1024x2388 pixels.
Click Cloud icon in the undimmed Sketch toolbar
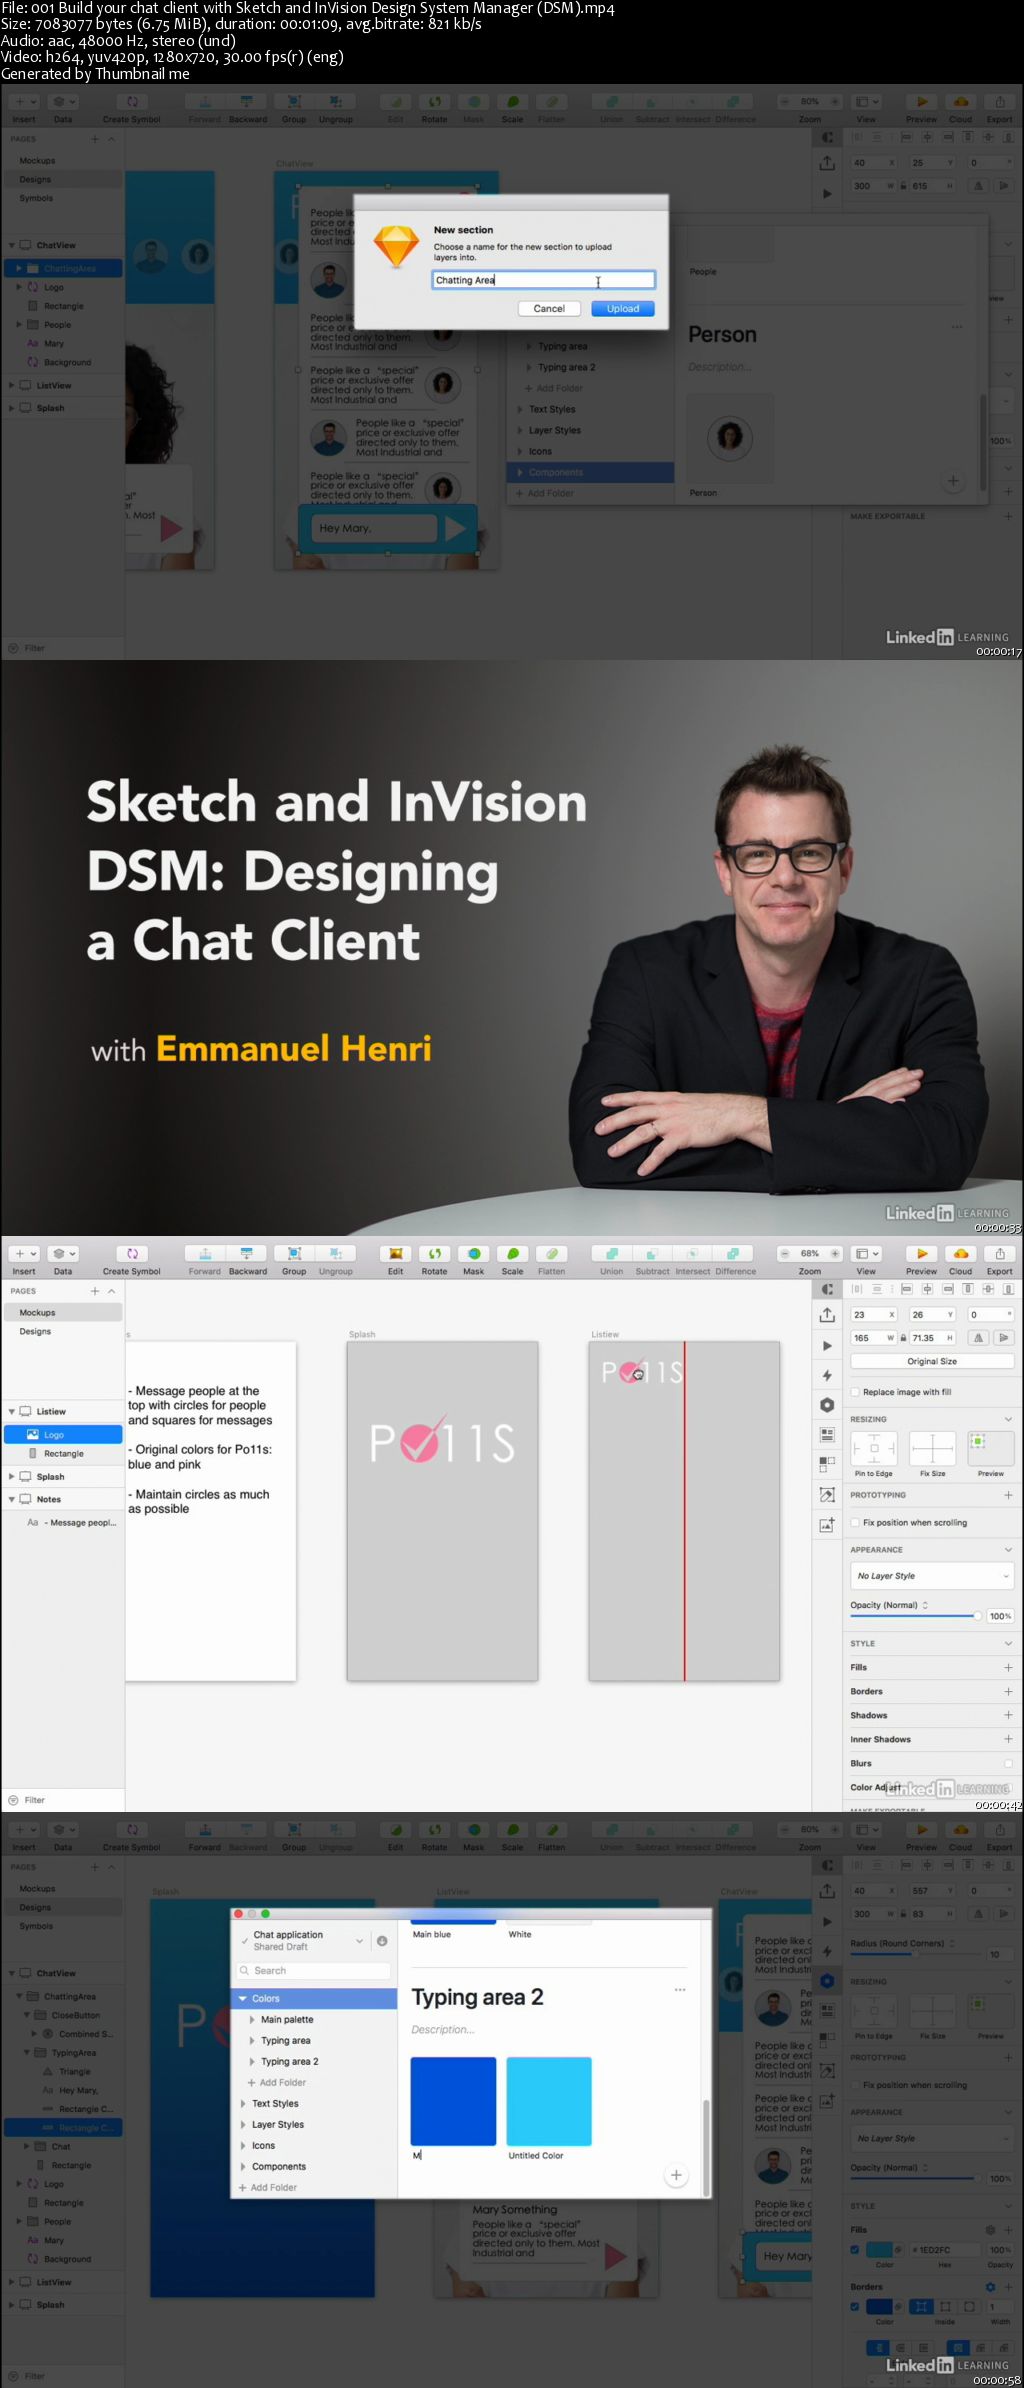pyautogui.click(x=961, y=1253)
